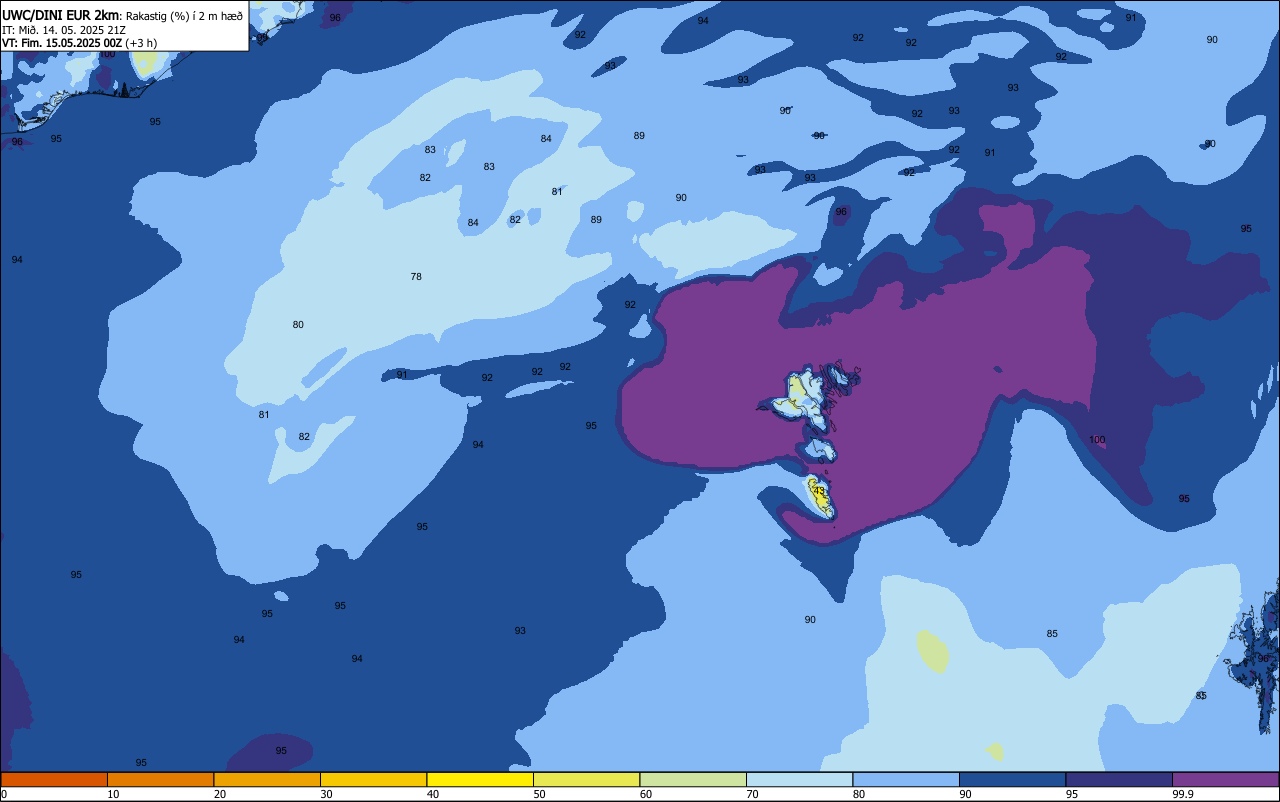Click the legend tick label "0"

[4, 794]
